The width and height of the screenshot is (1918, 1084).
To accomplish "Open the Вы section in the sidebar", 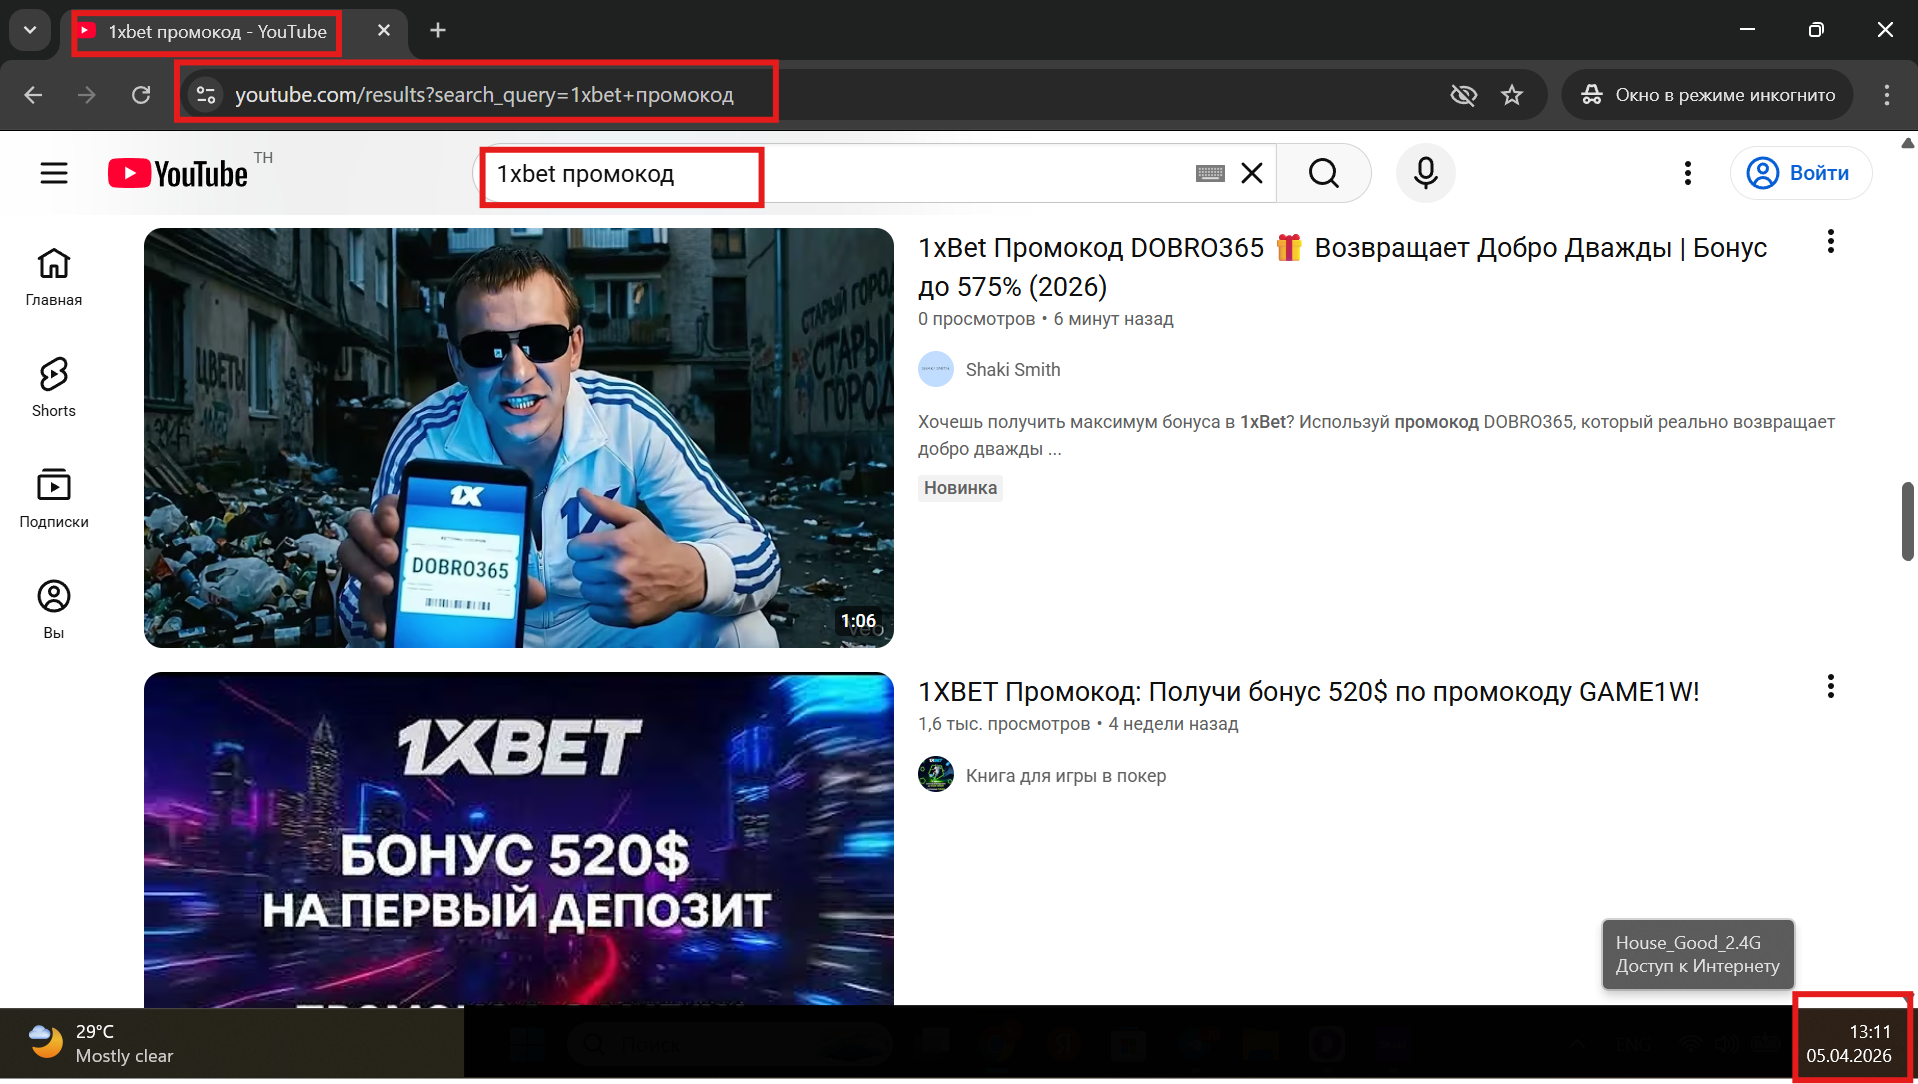I will coord(54,610).
